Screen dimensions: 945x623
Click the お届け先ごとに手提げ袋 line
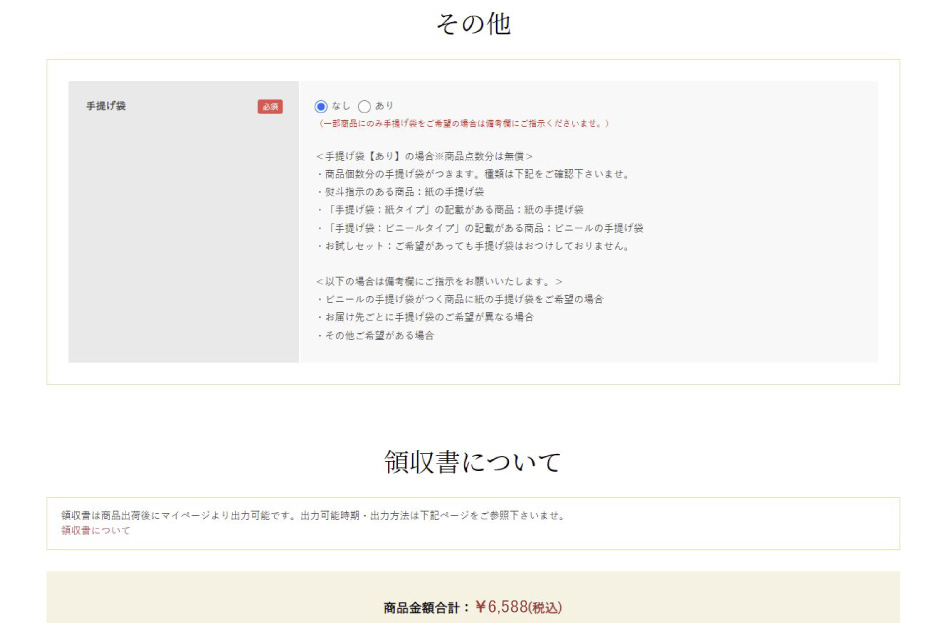tap(424, 317)
